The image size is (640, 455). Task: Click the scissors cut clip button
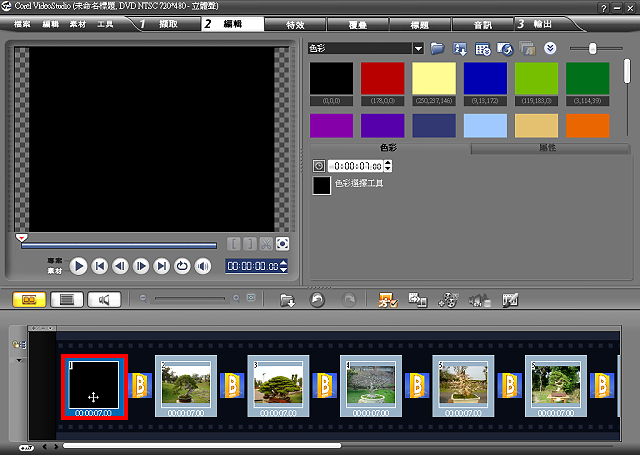click(266, 244)
